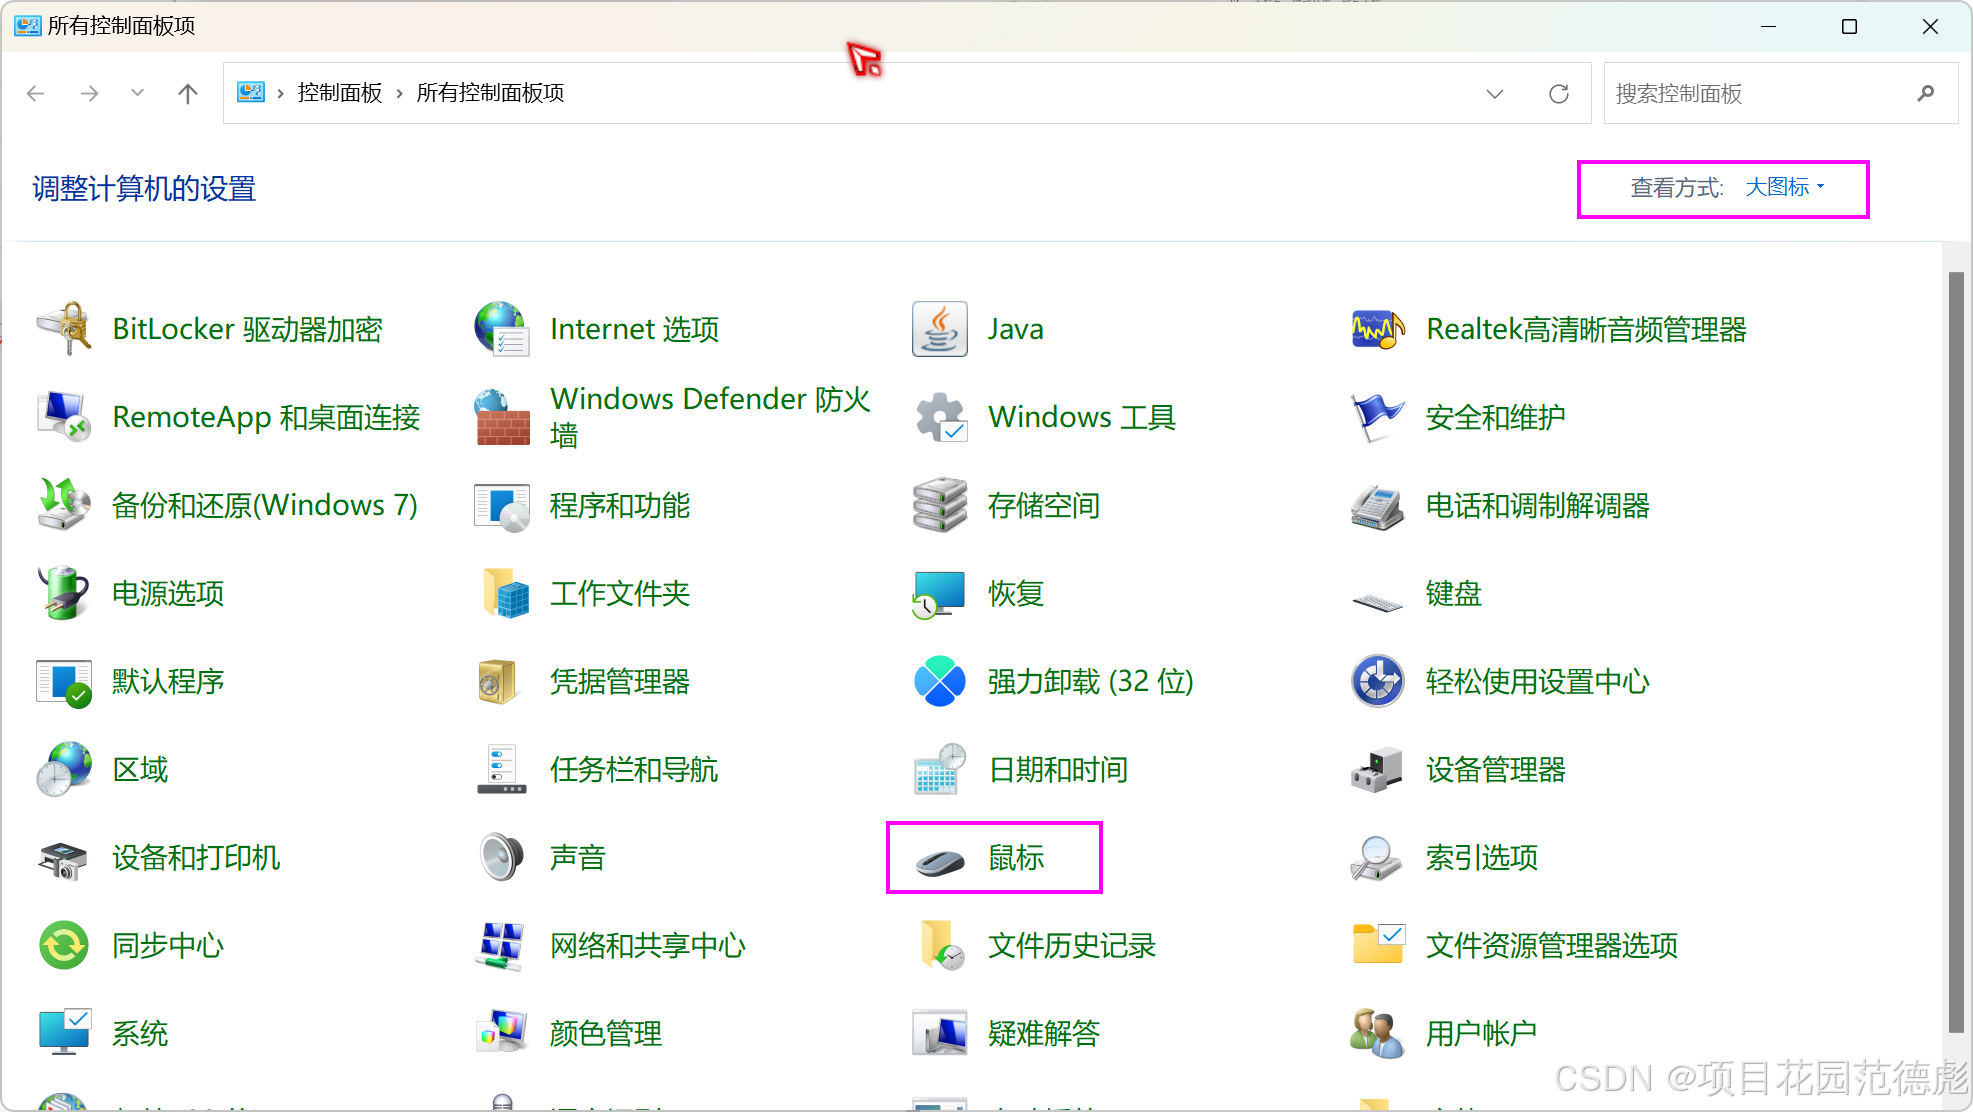Open 鼠标 (Mouse) settings
1973x1112 pixels.
click(x=1015, y=857)
